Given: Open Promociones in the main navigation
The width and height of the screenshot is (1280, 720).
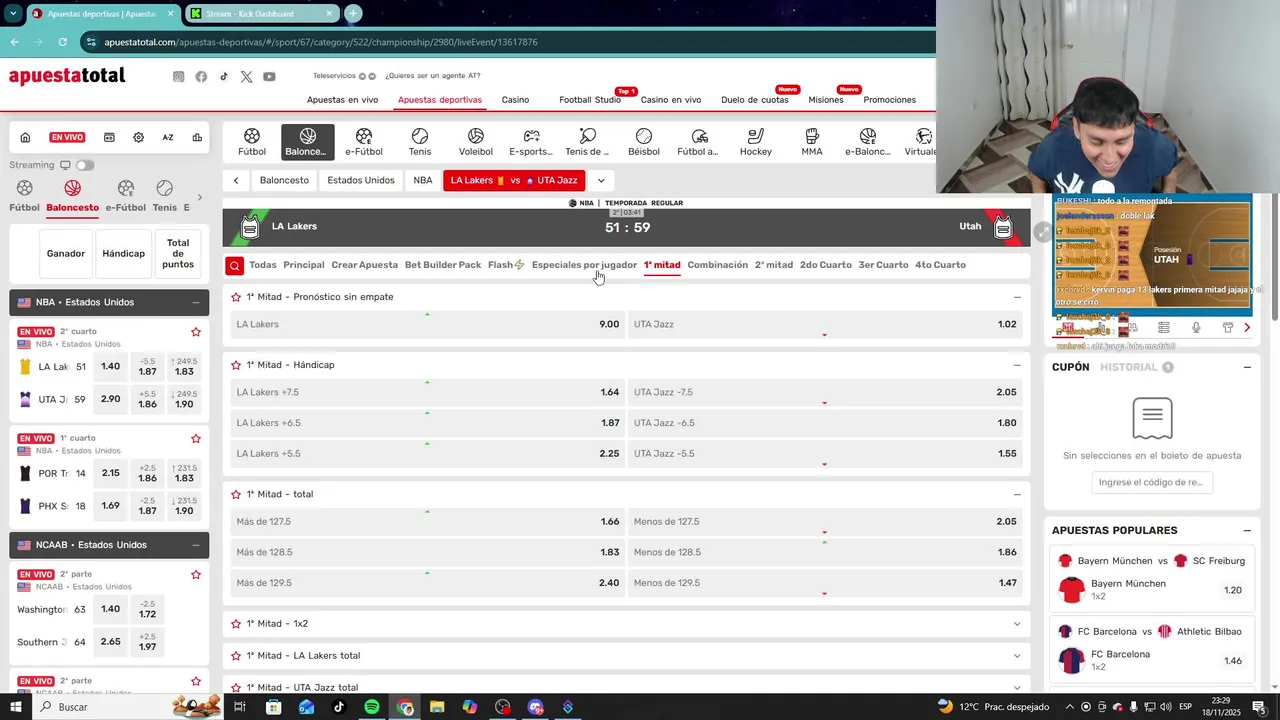Looking at the screenshot, I should point(890,100).
